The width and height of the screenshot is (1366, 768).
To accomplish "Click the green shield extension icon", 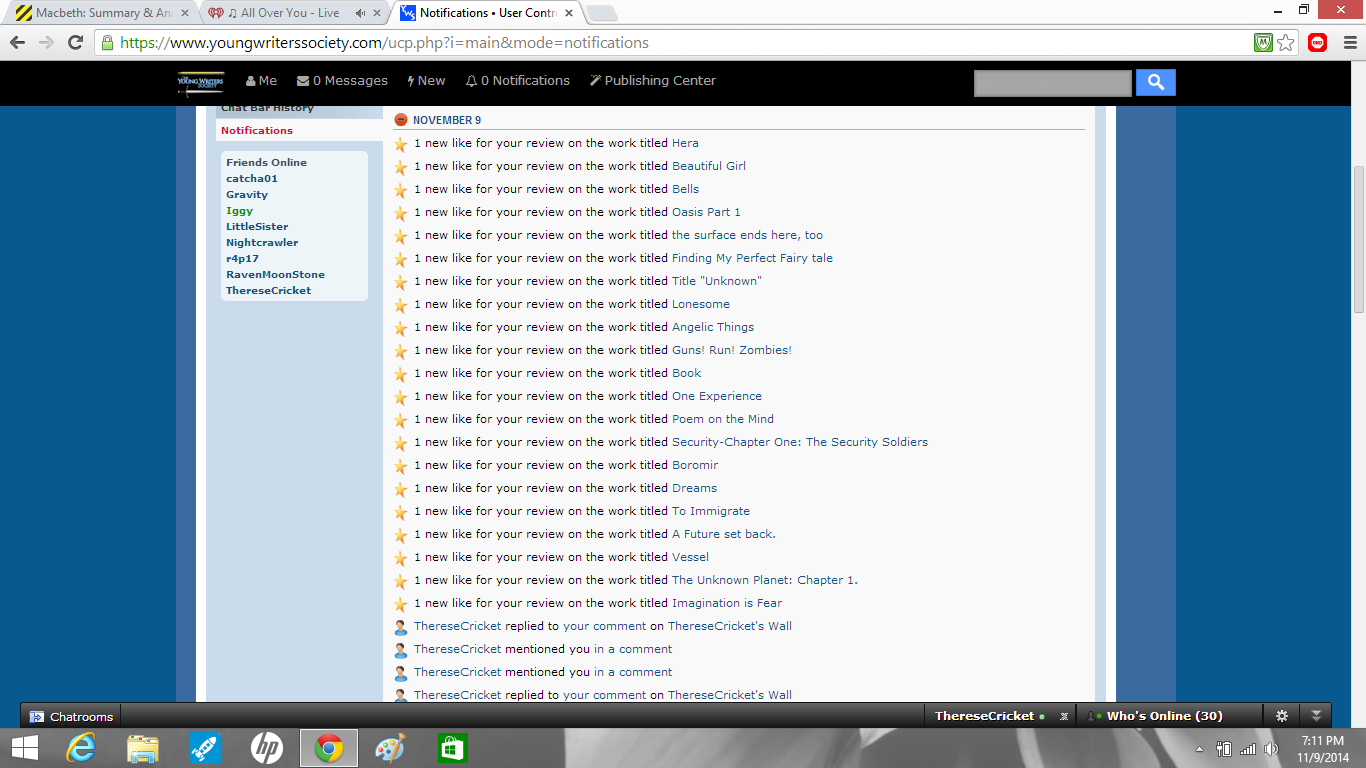I will (x=1263, y=43).
